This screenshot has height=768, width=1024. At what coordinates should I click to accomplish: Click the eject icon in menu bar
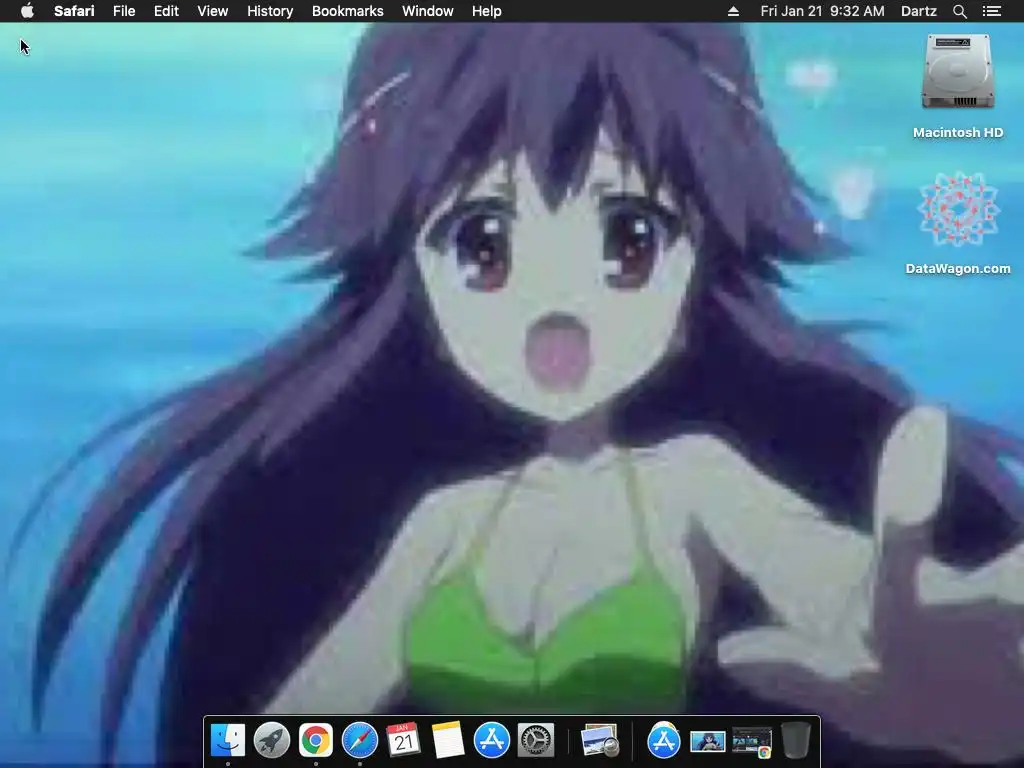[x=733, y=11]
